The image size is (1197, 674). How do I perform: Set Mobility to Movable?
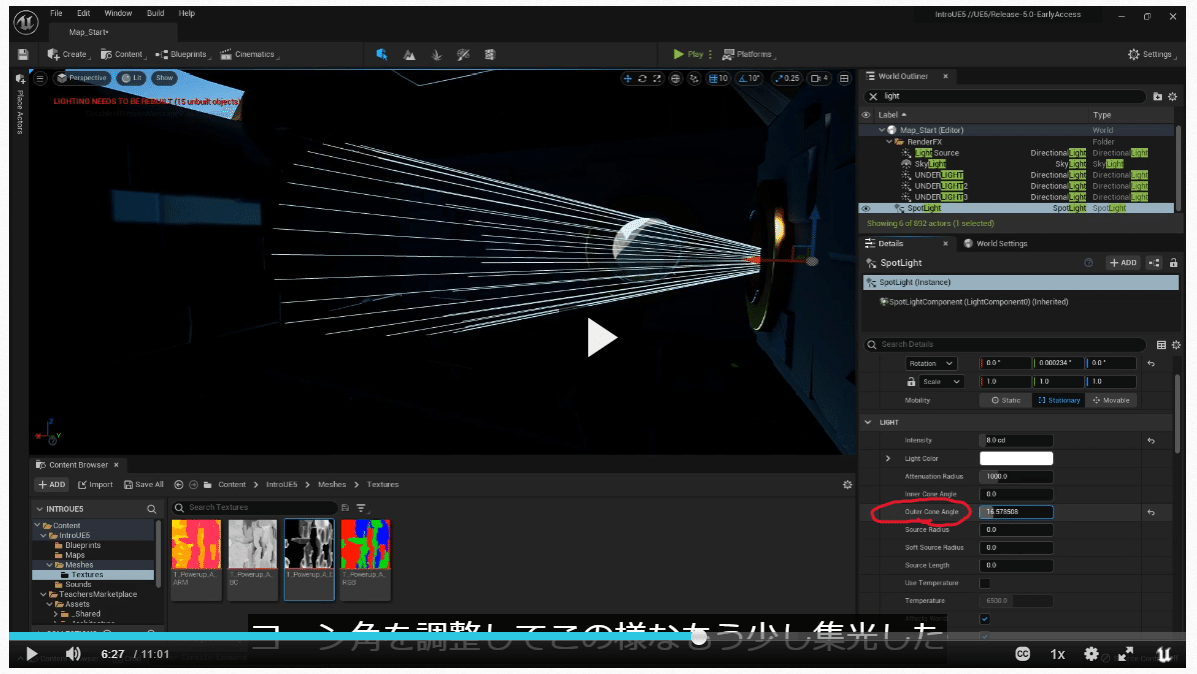(1112, 400)
